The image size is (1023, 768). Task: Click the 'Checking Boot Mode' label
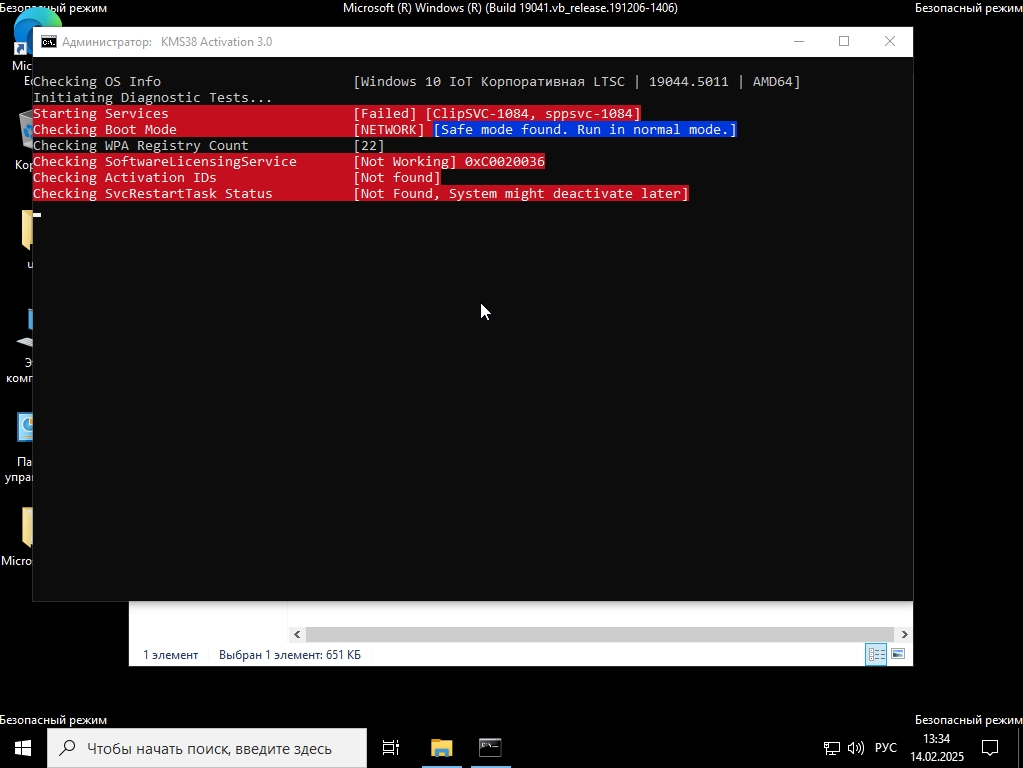pyautogui.click(x=104, y=130)
